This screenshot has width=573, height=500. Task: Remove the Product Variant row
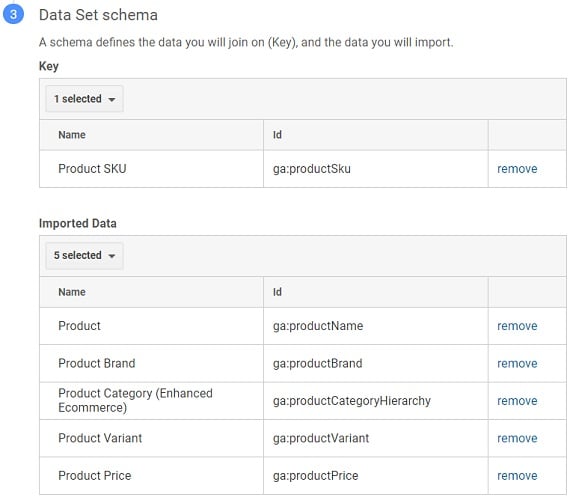coord(517,438)
